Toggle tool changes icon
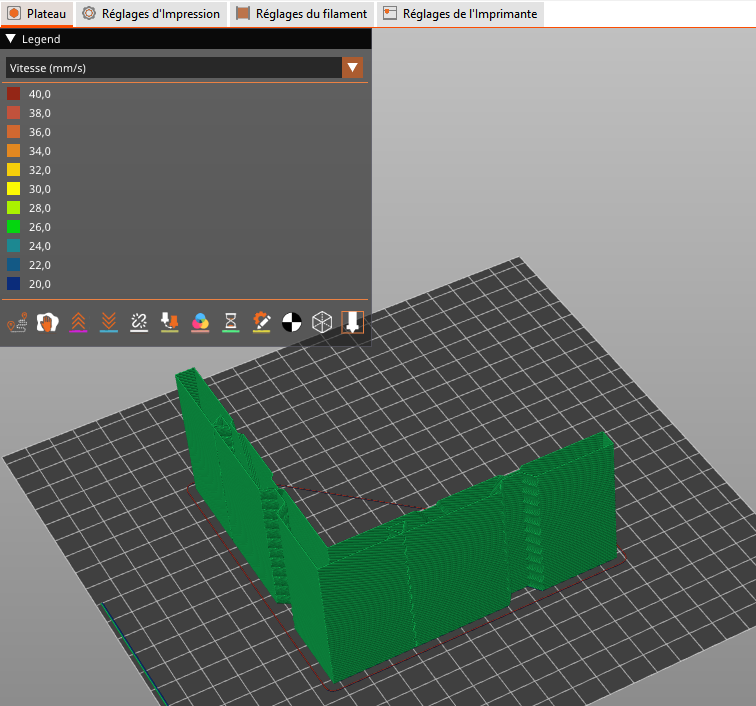Screen dimensions: 756x706 (x=169, y=322)
